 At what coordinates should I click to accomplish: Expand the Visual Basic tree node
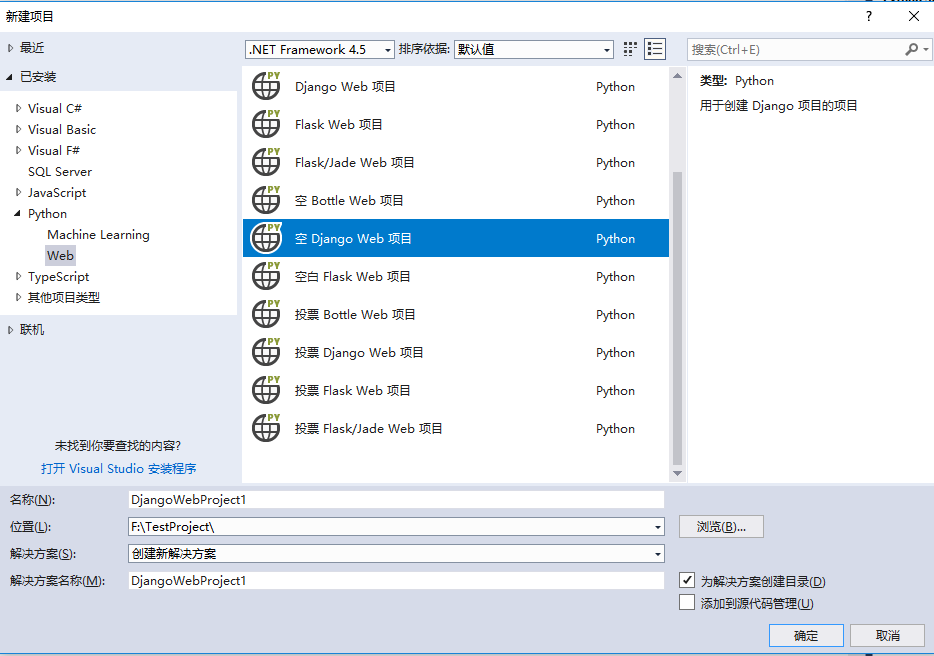click(18, 129)
